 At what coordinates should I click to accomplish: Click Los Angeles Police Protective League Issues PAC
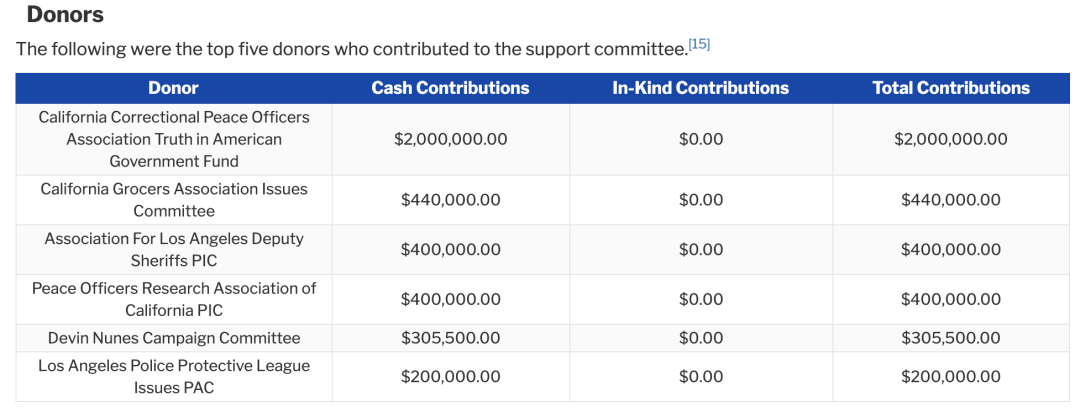point(174,377)
